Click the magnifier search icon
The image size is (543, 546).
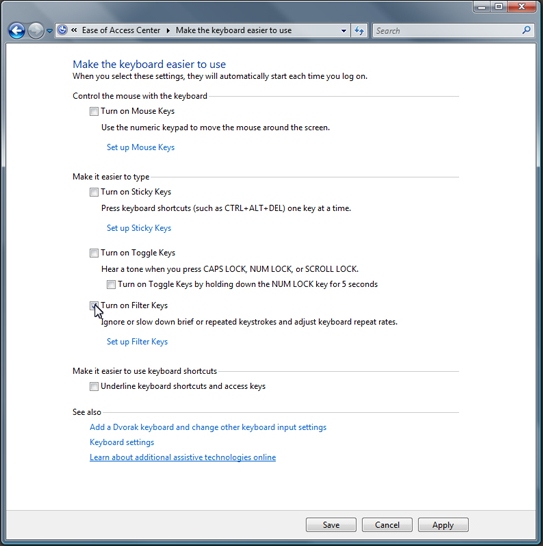[526, 30]
